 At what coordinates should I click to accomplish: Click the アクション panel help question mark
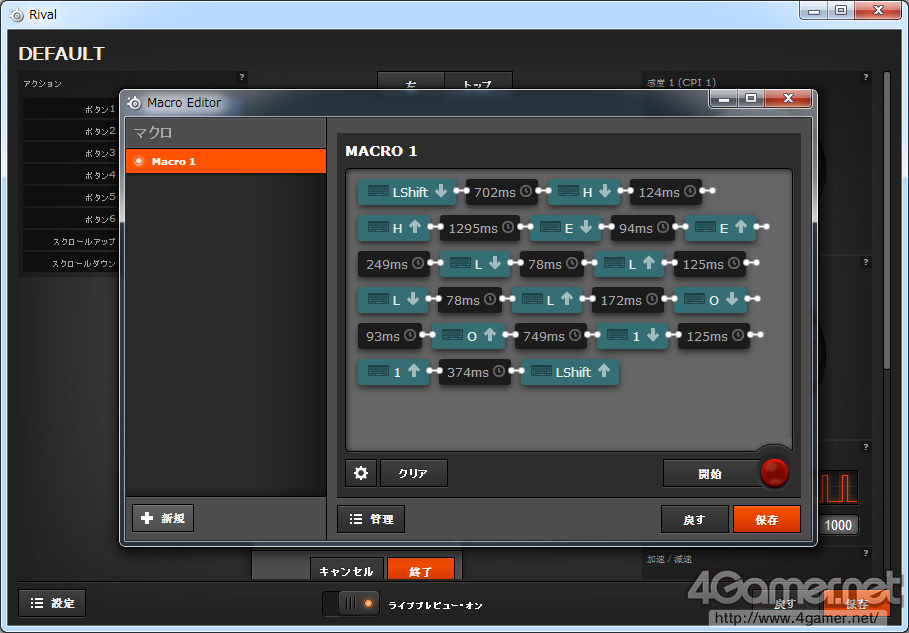[242, 77]
